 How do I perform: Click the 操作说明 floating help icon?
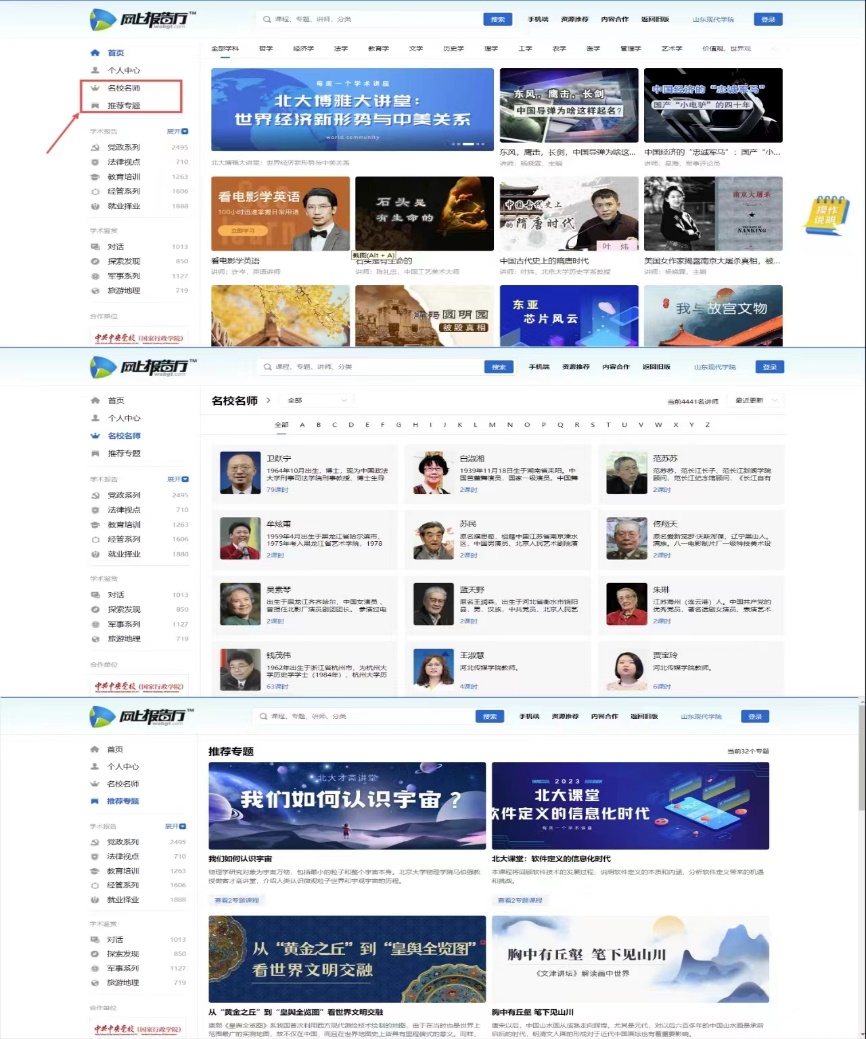tap(826, 214)
